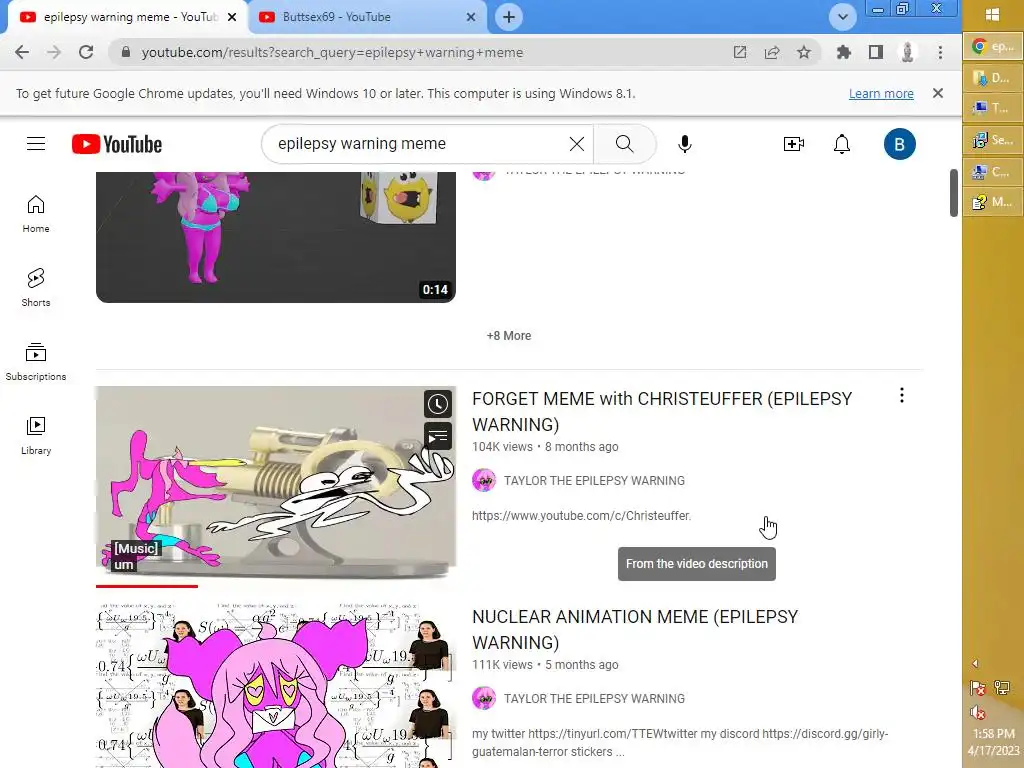Open NUCLEAR ANIMATION MEME title

click(635, 630)
